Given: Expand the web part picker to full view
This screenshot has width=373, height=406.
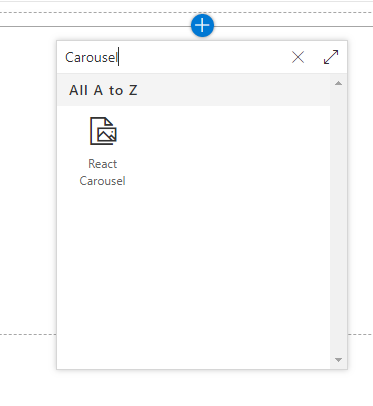Looking at the screenshot, I should pos(331,57).
